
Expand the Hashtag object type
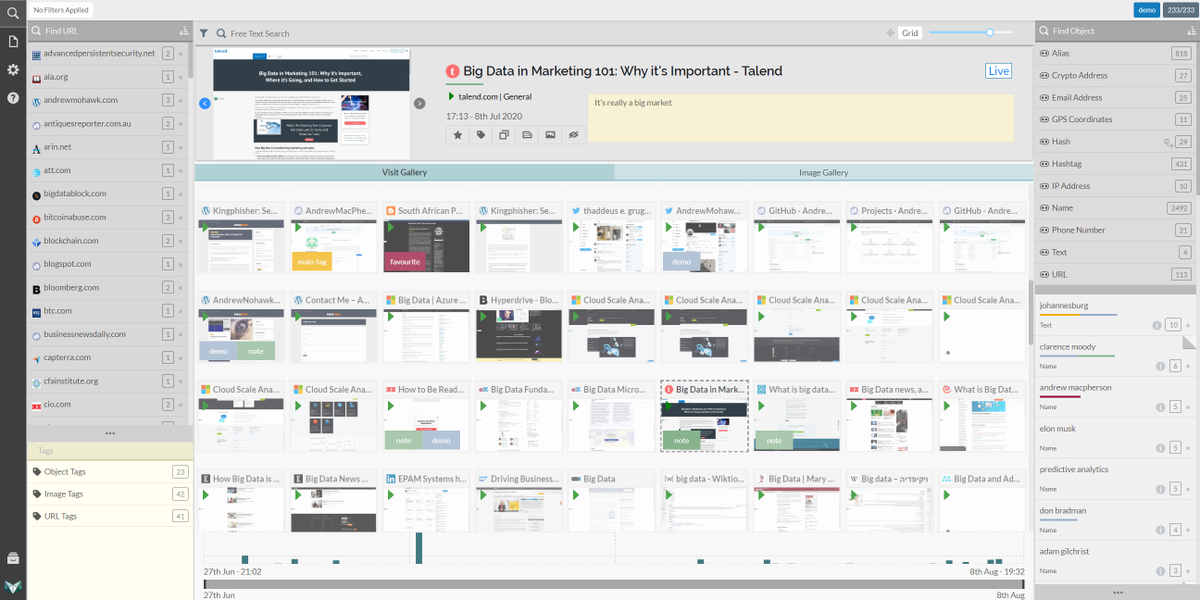click(x=1114, y=164)
